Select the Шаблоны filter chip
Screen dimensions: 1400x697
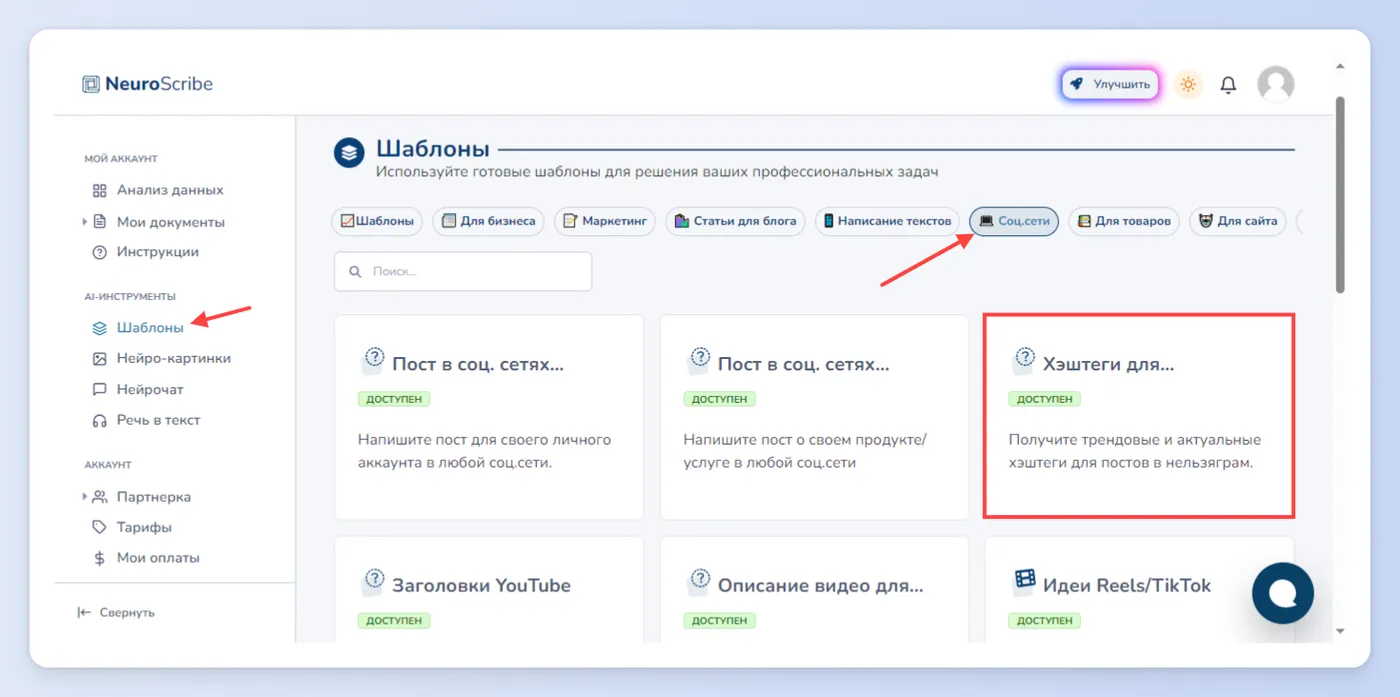coord(378,221)
